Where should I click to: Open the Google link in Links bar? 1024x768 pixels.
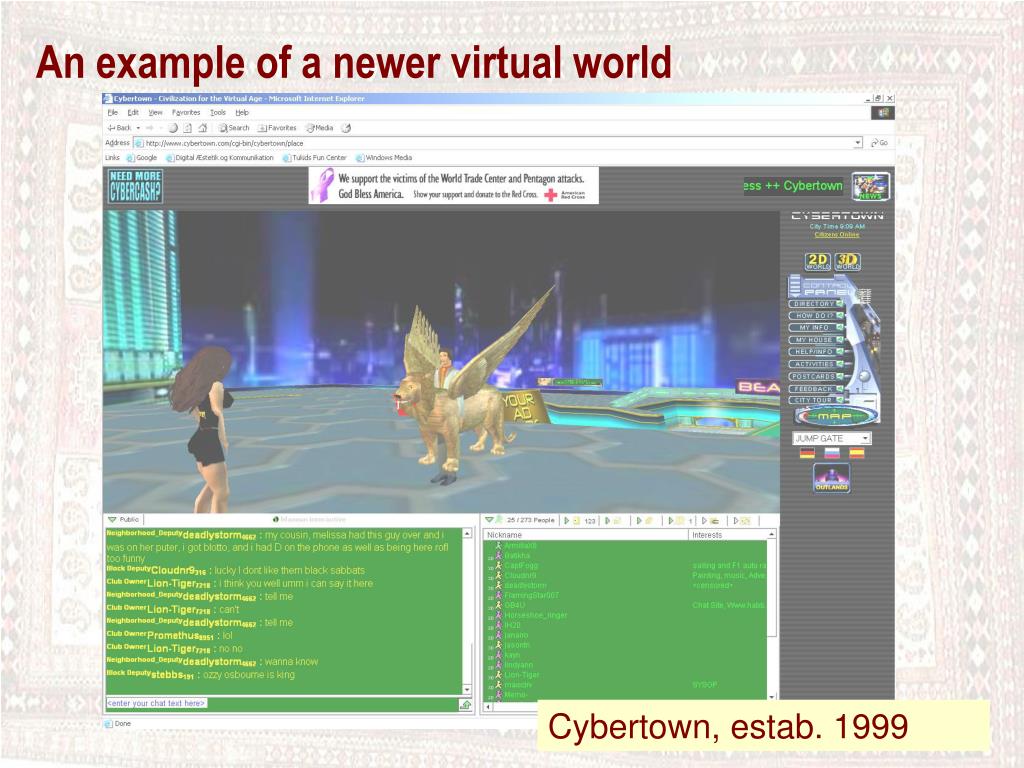click(142, 157)
